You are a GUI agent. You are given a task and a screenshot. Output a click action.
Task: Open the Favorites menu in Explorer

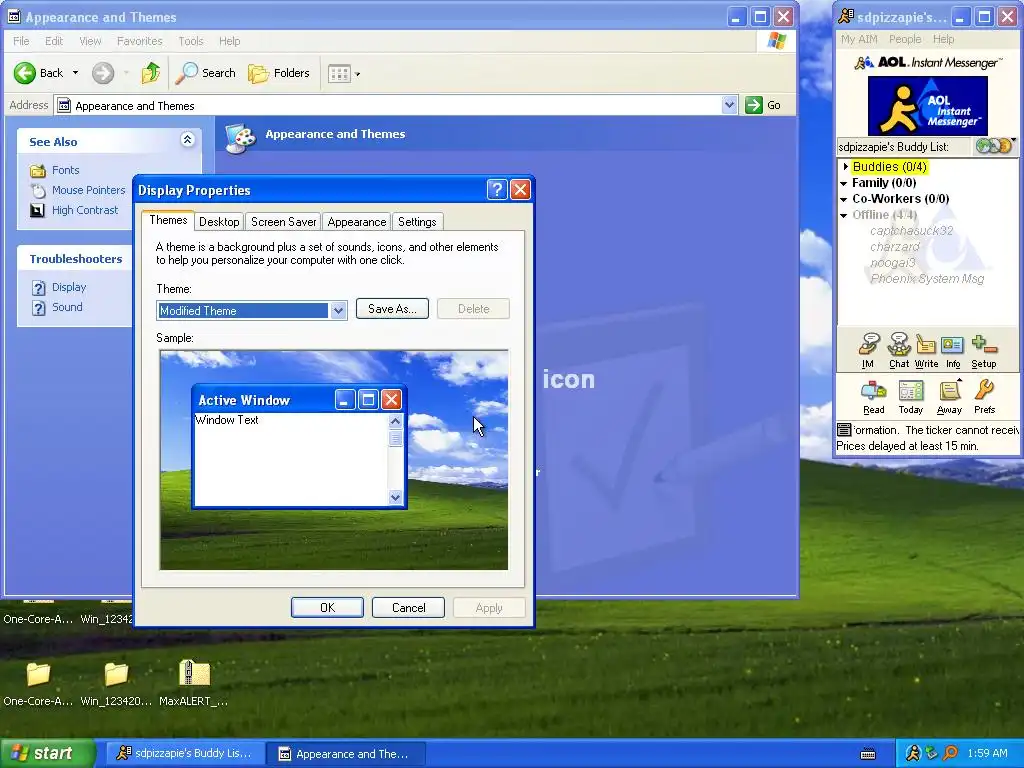pos(139,41)
